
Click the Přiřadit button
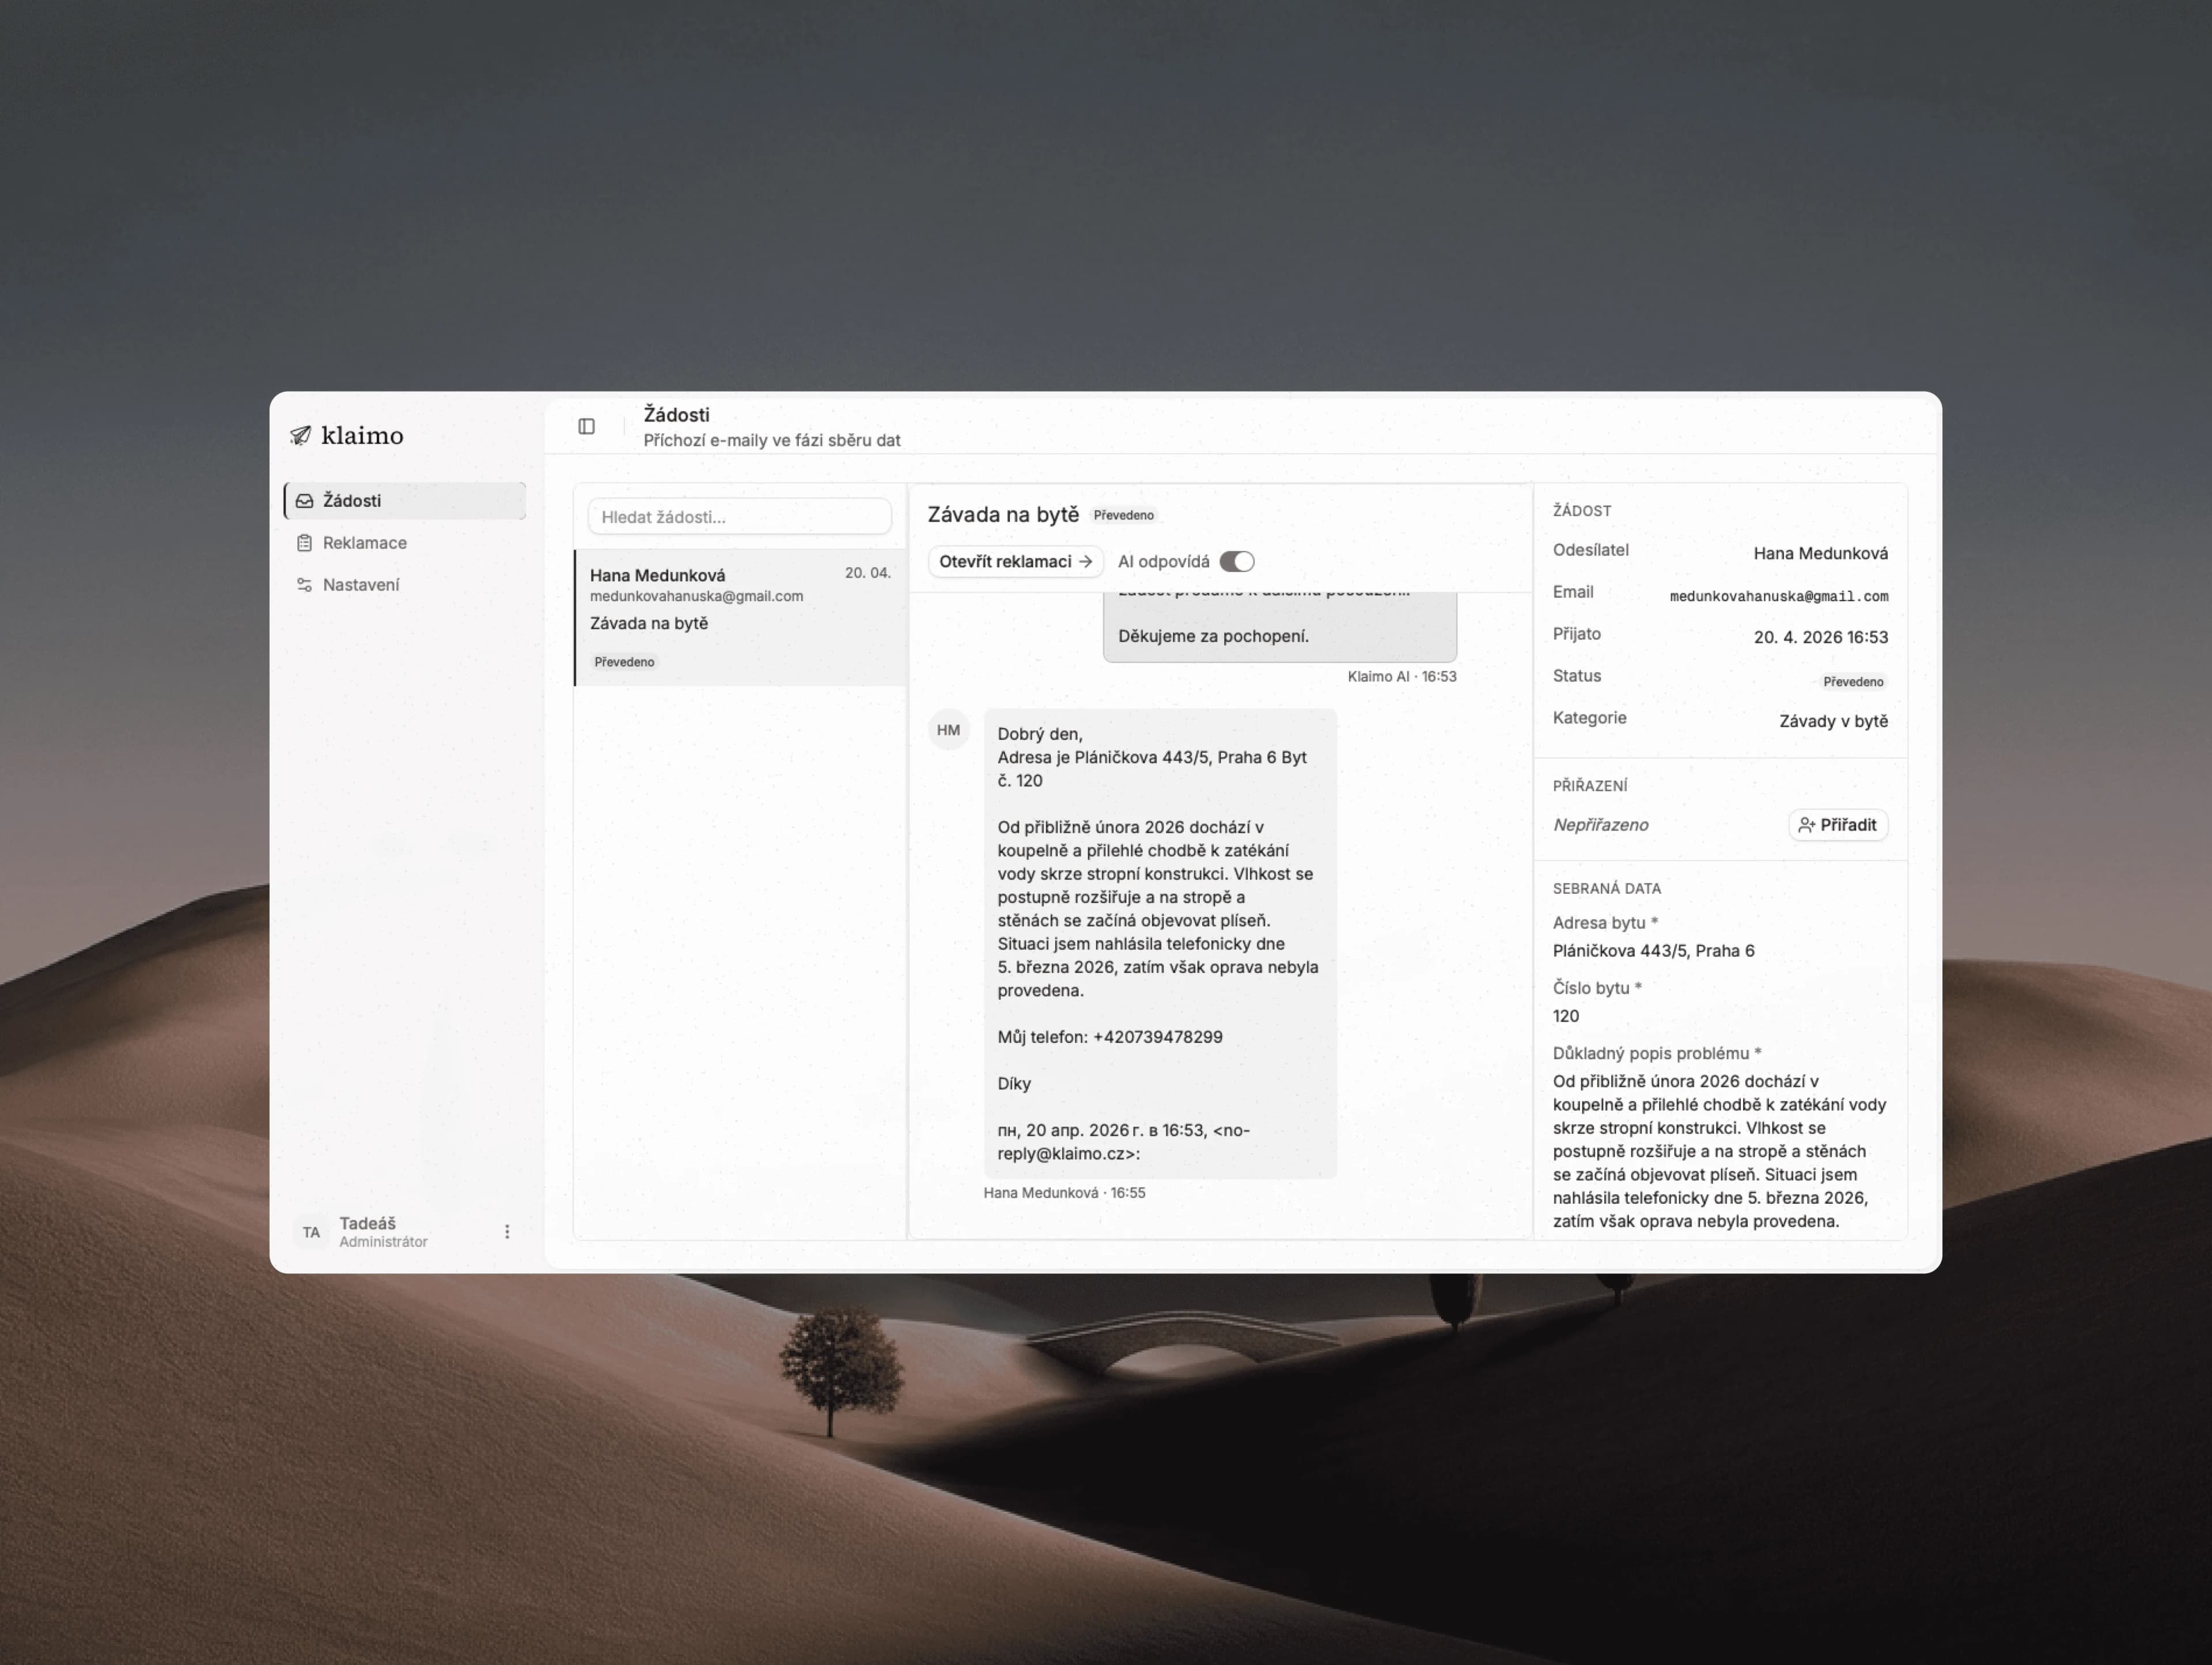pyautogui.click(x=1838, y=825)
